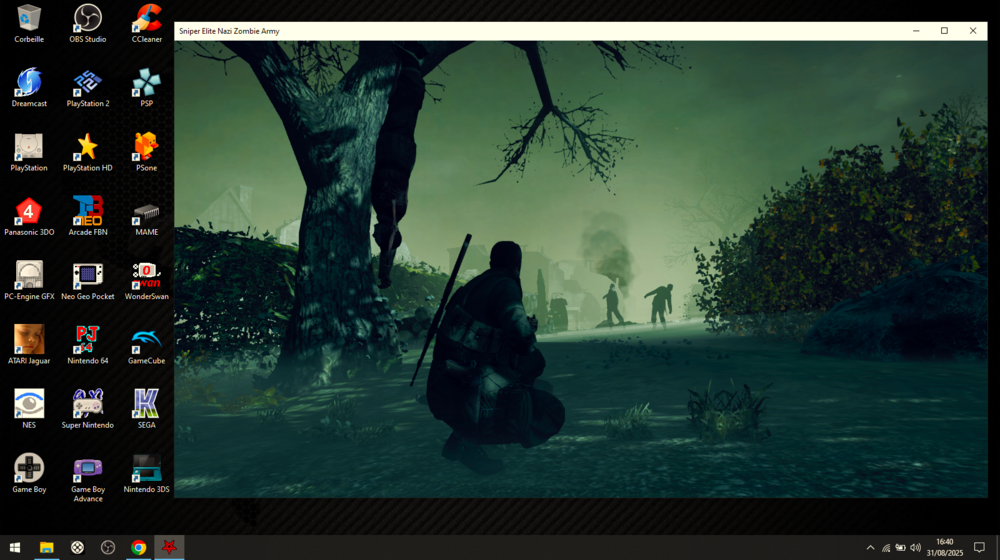Viewport: 1000px width, 560px height.
Task: Open the Dreamcast emulator shortcut
Action: 29,83
